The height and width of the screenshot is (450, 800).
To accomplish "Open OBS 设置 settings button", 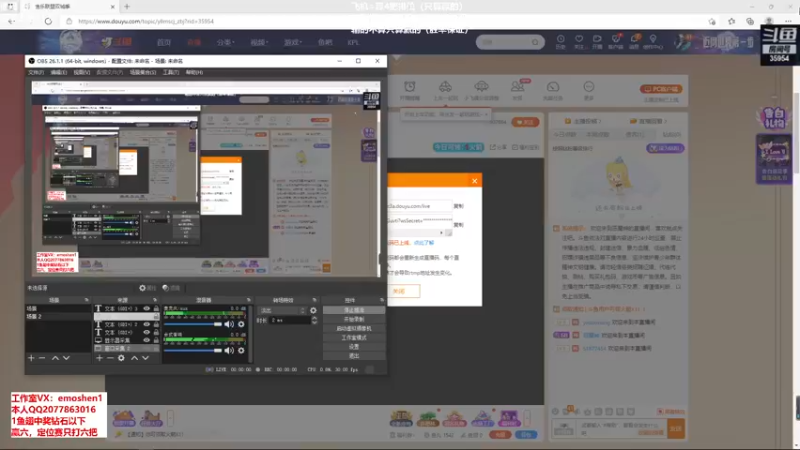I will coord(354,347).
